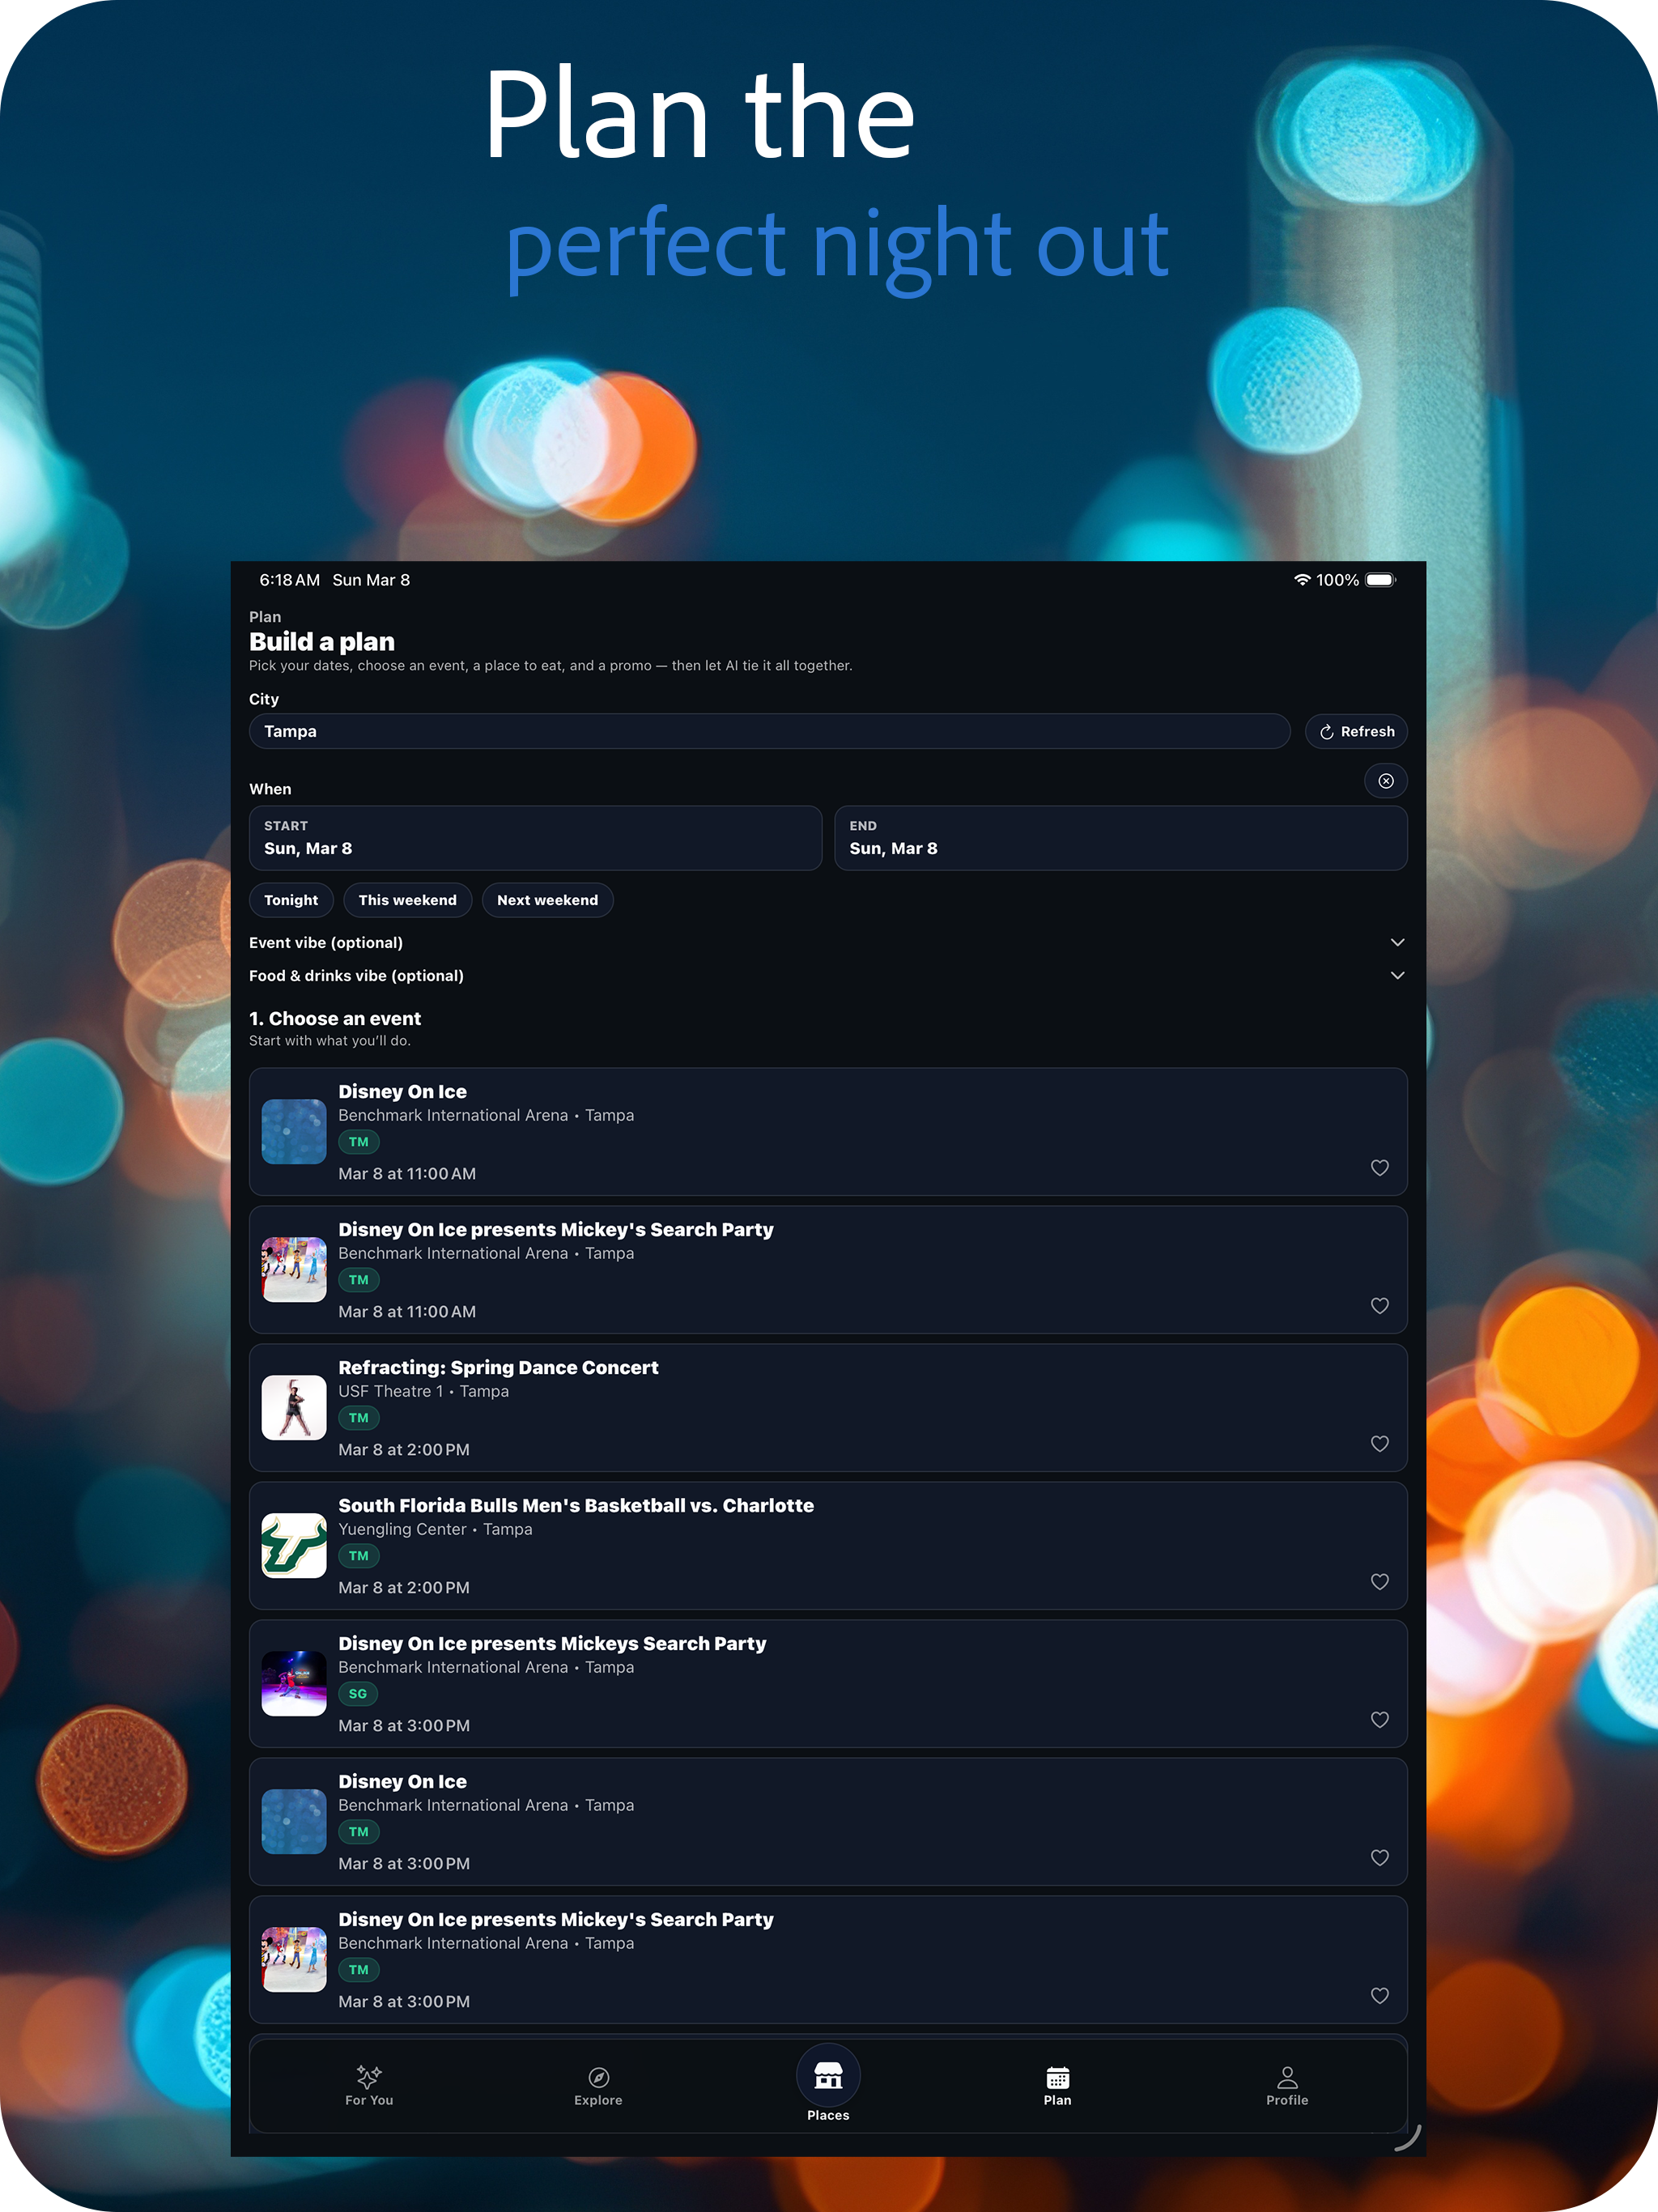Screen dimensions: 1658x2212
Task: Tap the Refresh button beside the city field
Action: coord(1356,731)
